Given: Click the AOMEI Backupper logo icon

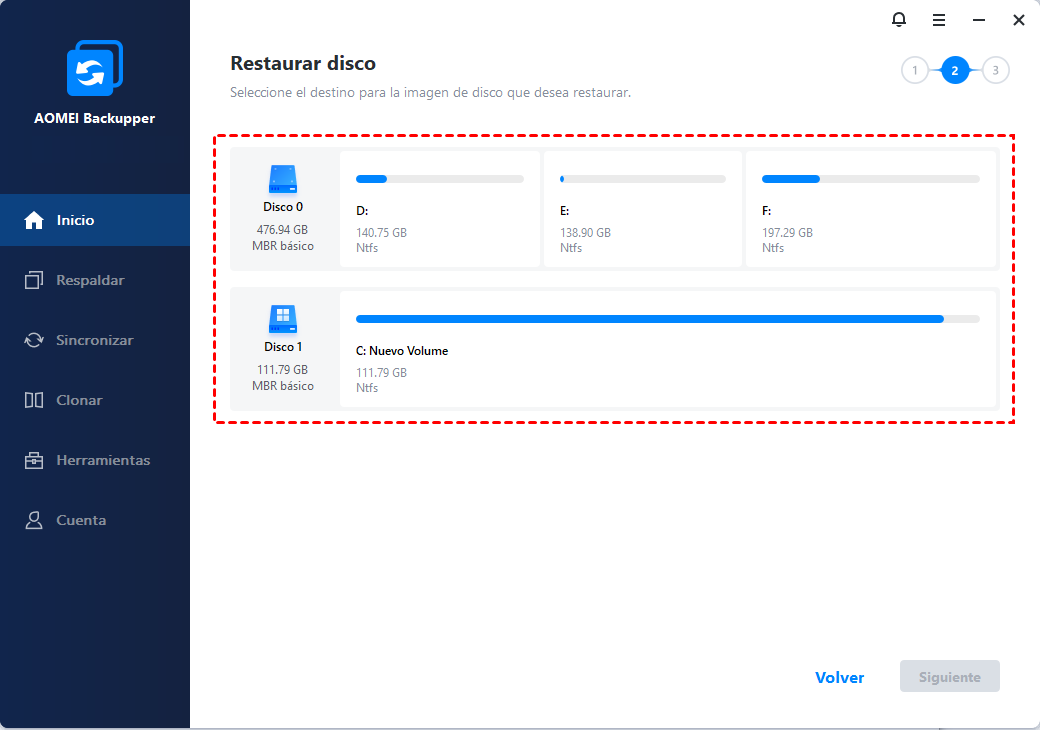Looking at the screenshot, I should [94, 69].
